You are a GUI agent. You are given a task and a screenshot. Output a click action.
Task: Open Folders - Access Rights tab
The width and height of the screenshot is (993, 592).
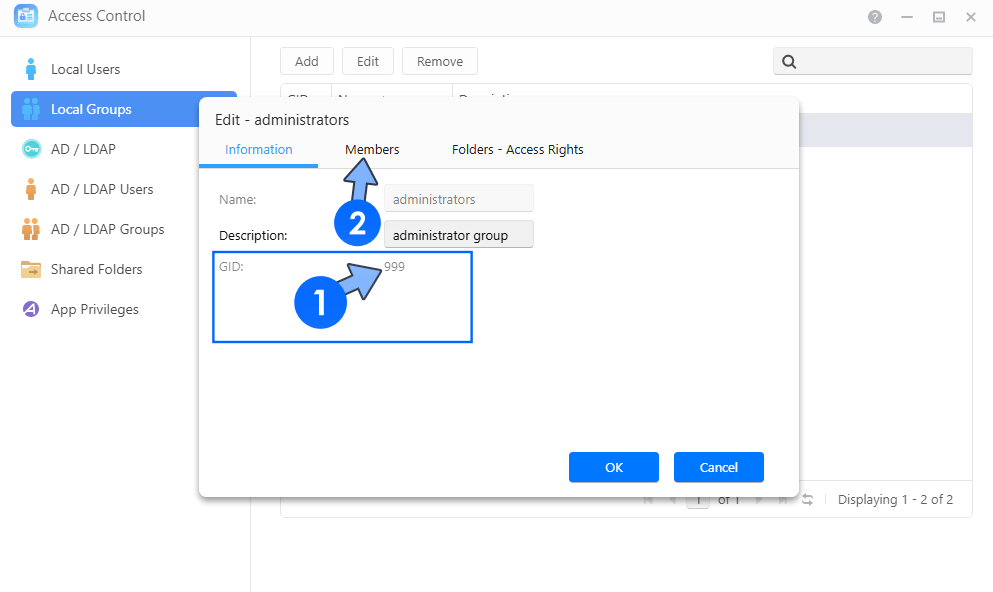[517, 149]
